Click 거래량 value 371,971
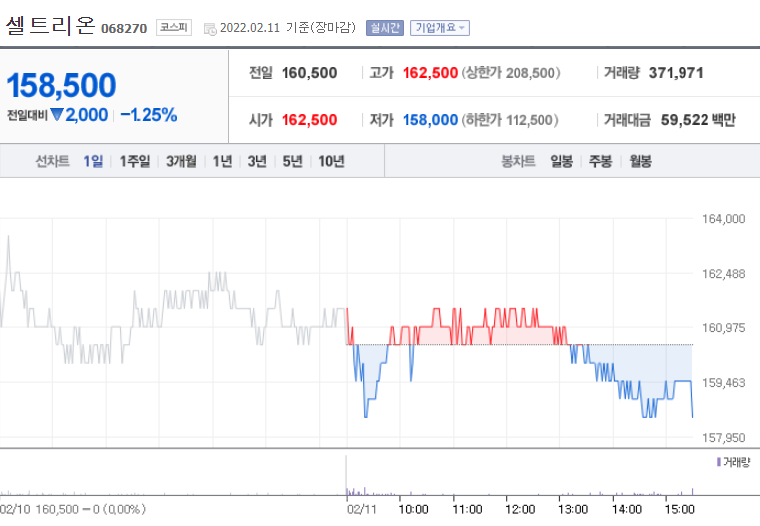 [x=676, y=73]
